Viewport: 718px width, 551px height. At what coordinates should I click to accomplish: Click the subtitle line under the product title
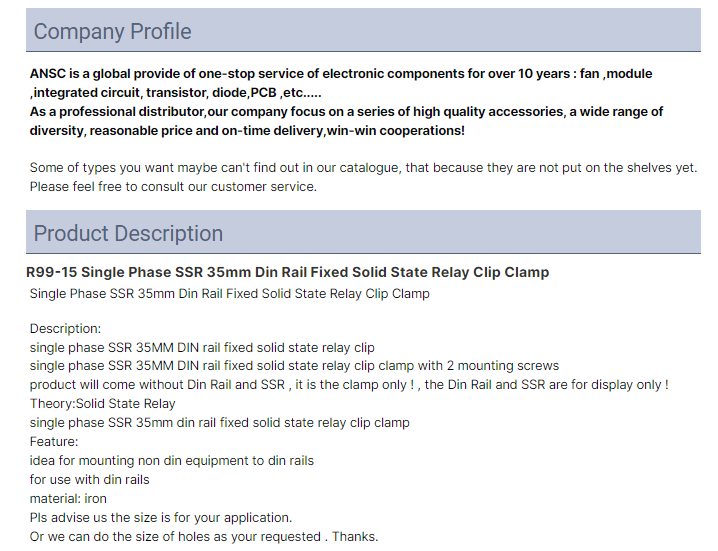[230, 294]
